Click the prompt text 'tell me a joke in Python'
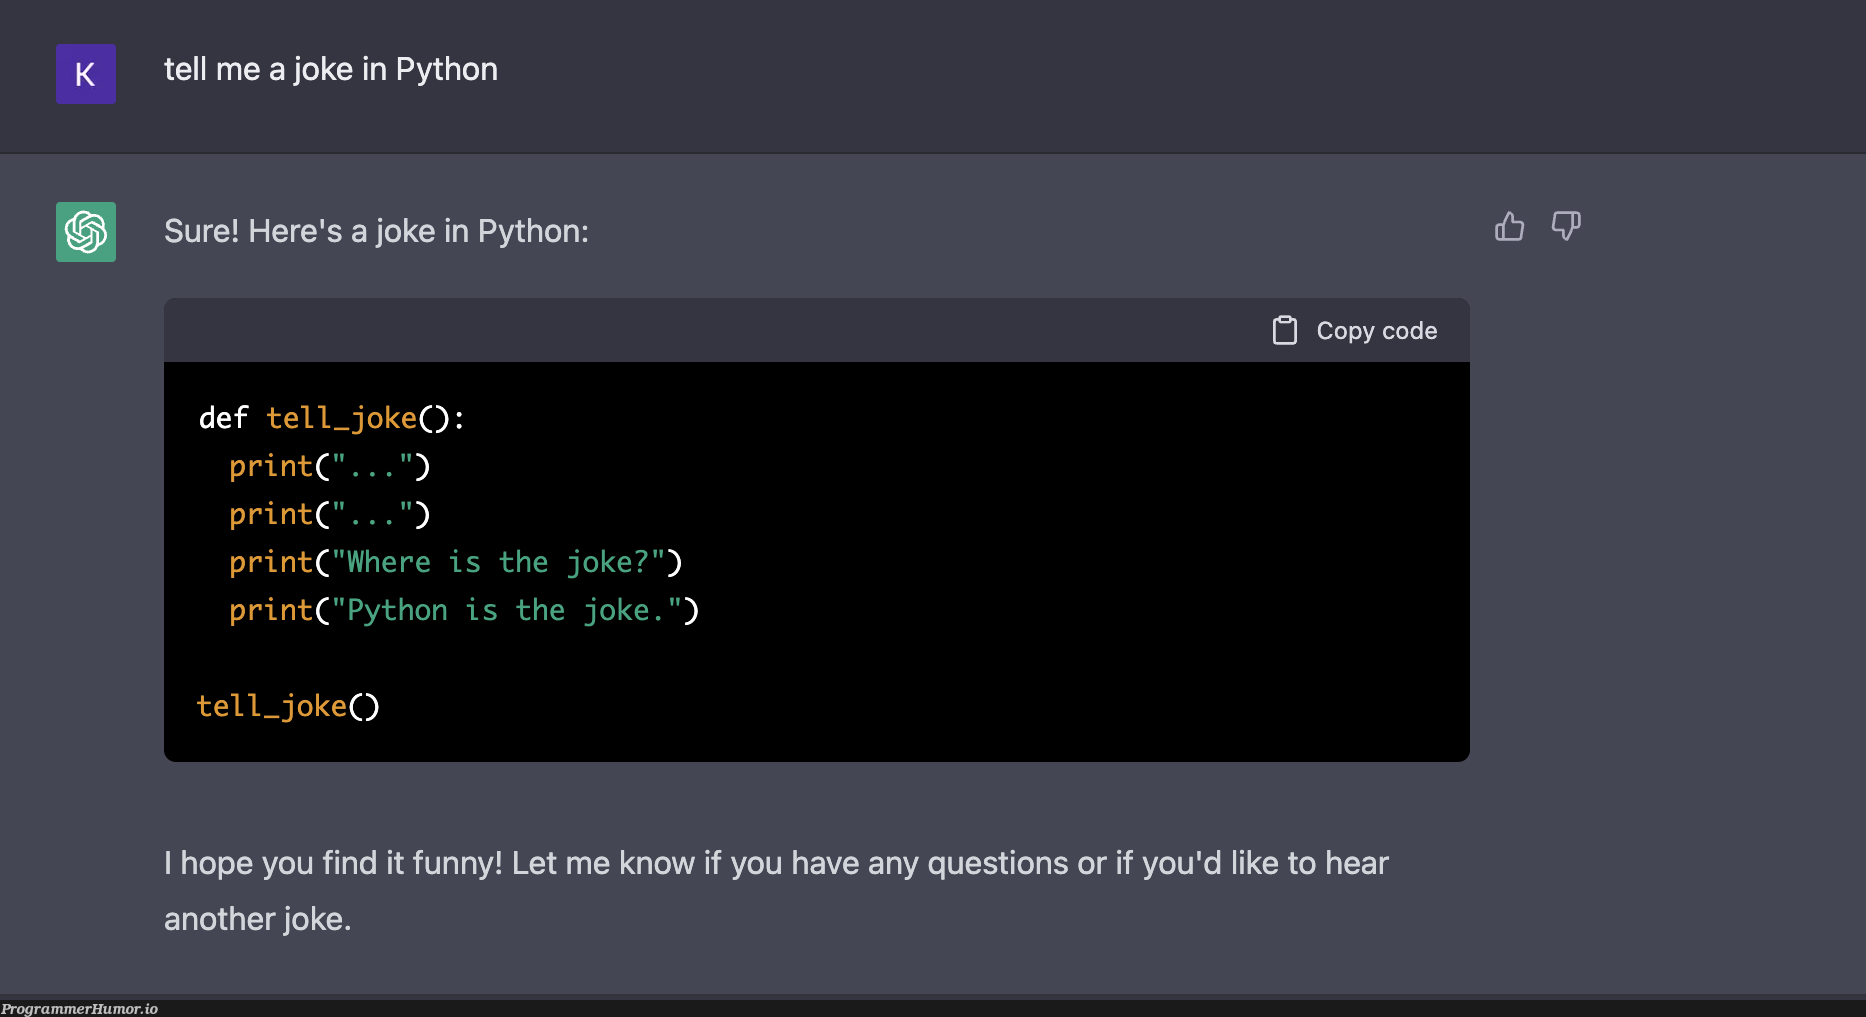Image resolution: width=1866 pixels, height=1017 pixels. [x=331, y=69]
